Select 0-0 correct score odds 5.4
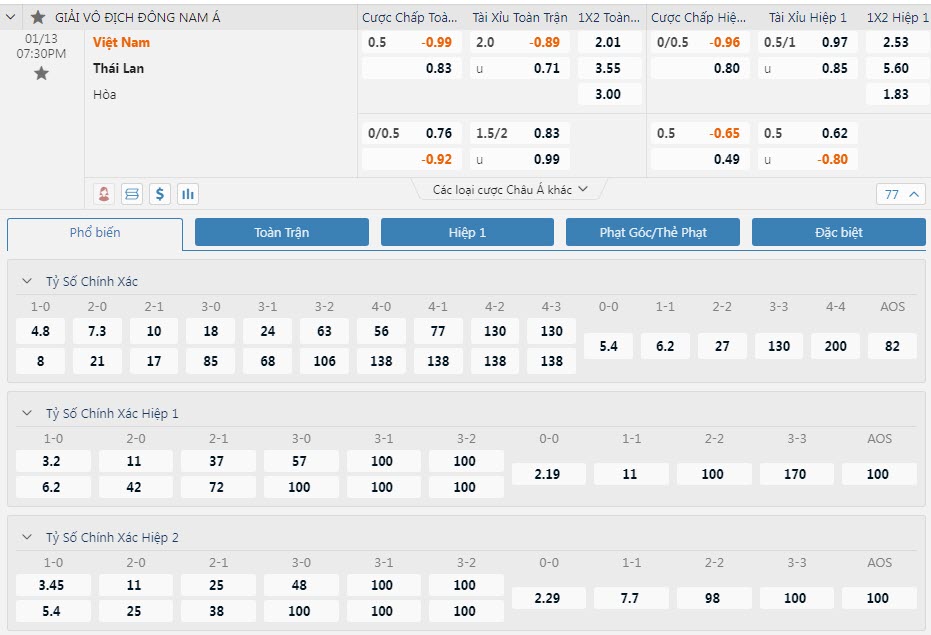Image resolution: width=931 pixels, height=635 pixels. tap(608, 346)
